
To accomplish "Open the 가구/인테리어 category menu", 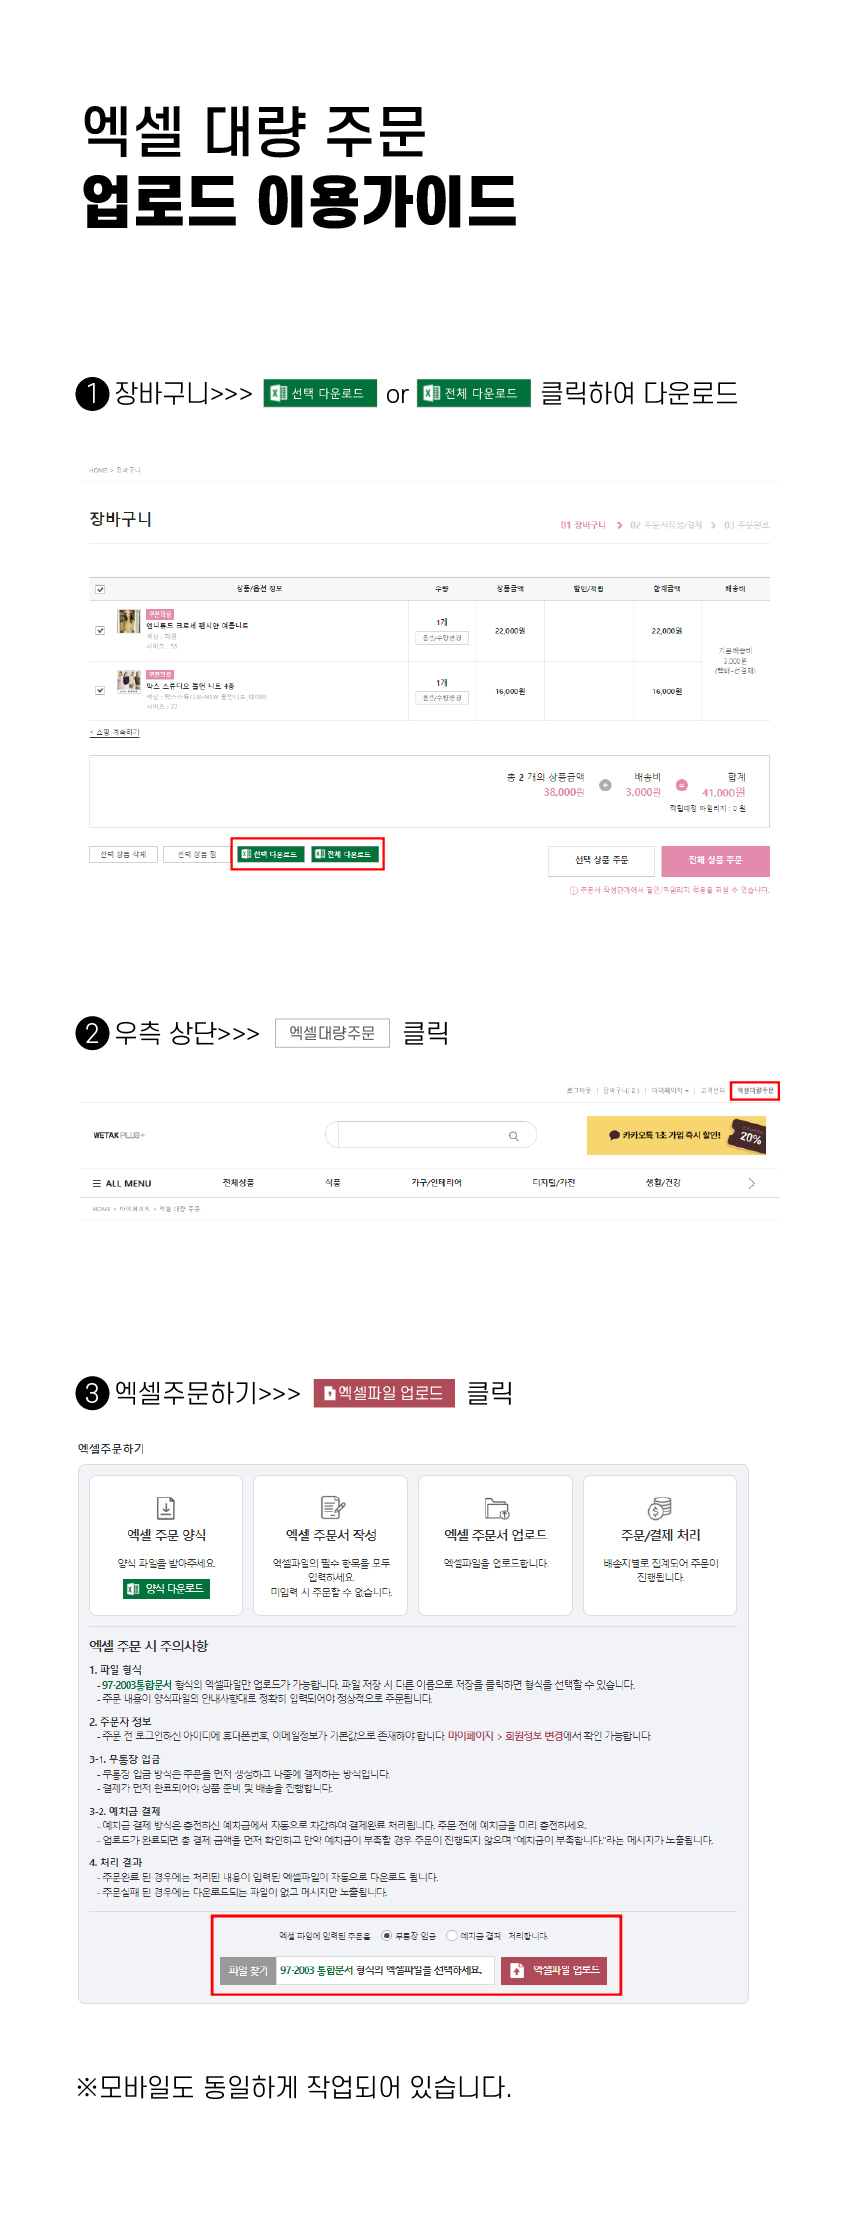I will tap(437, 1183).
